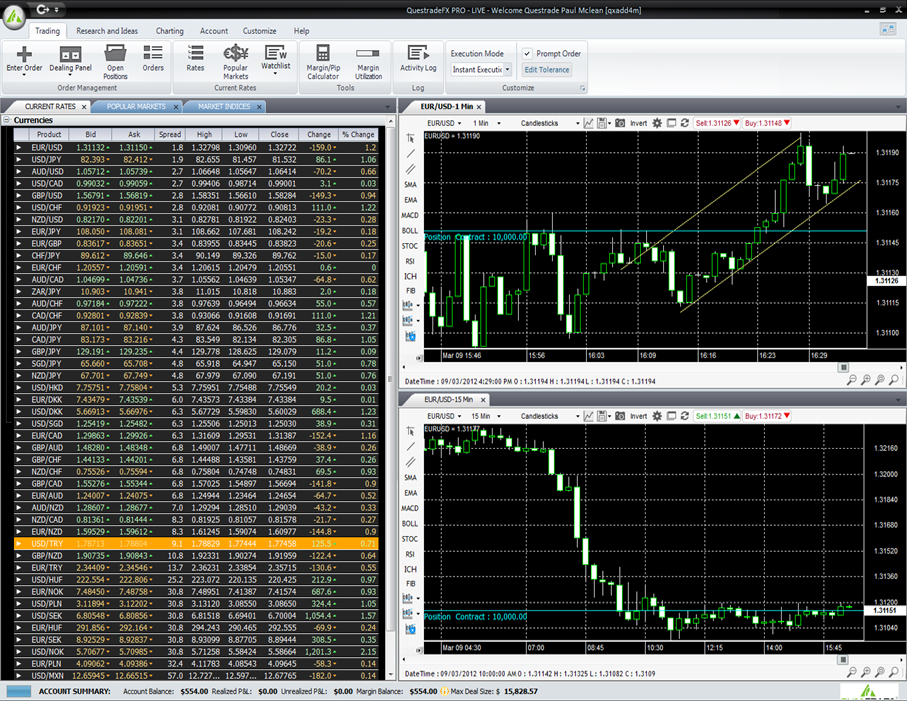Open Popular Markets currency icon
This screenshot has width=907, height=701.
235,54
